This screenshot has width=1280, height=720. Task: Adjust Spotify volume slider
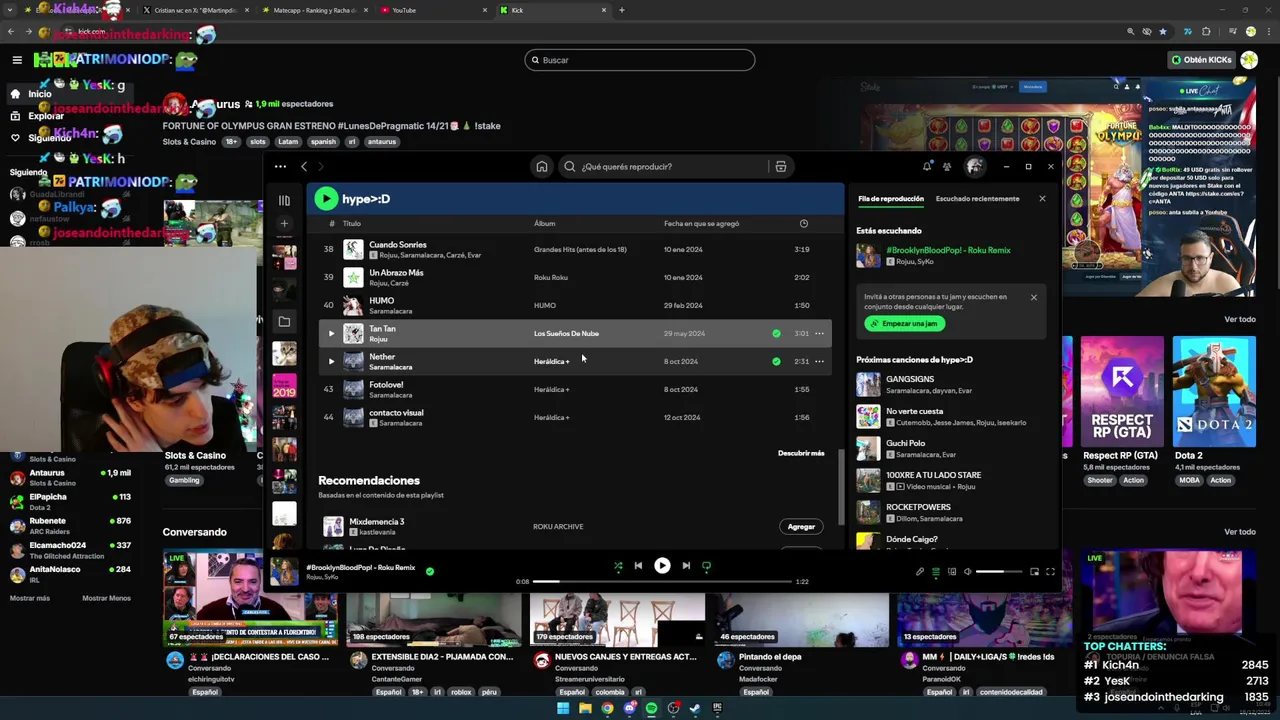[999, 572]
